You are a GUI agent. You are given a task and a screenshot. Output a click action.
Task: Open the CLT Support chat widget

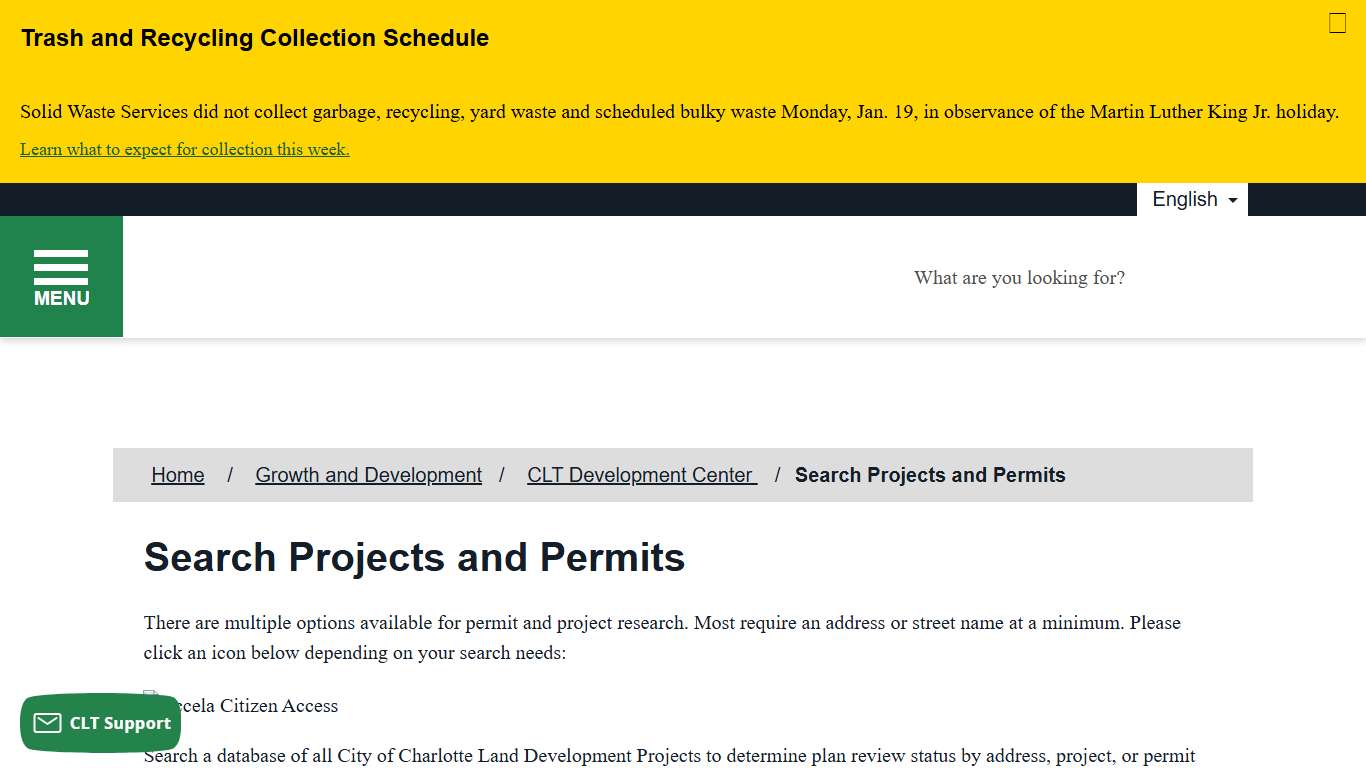tap(100, 723)
